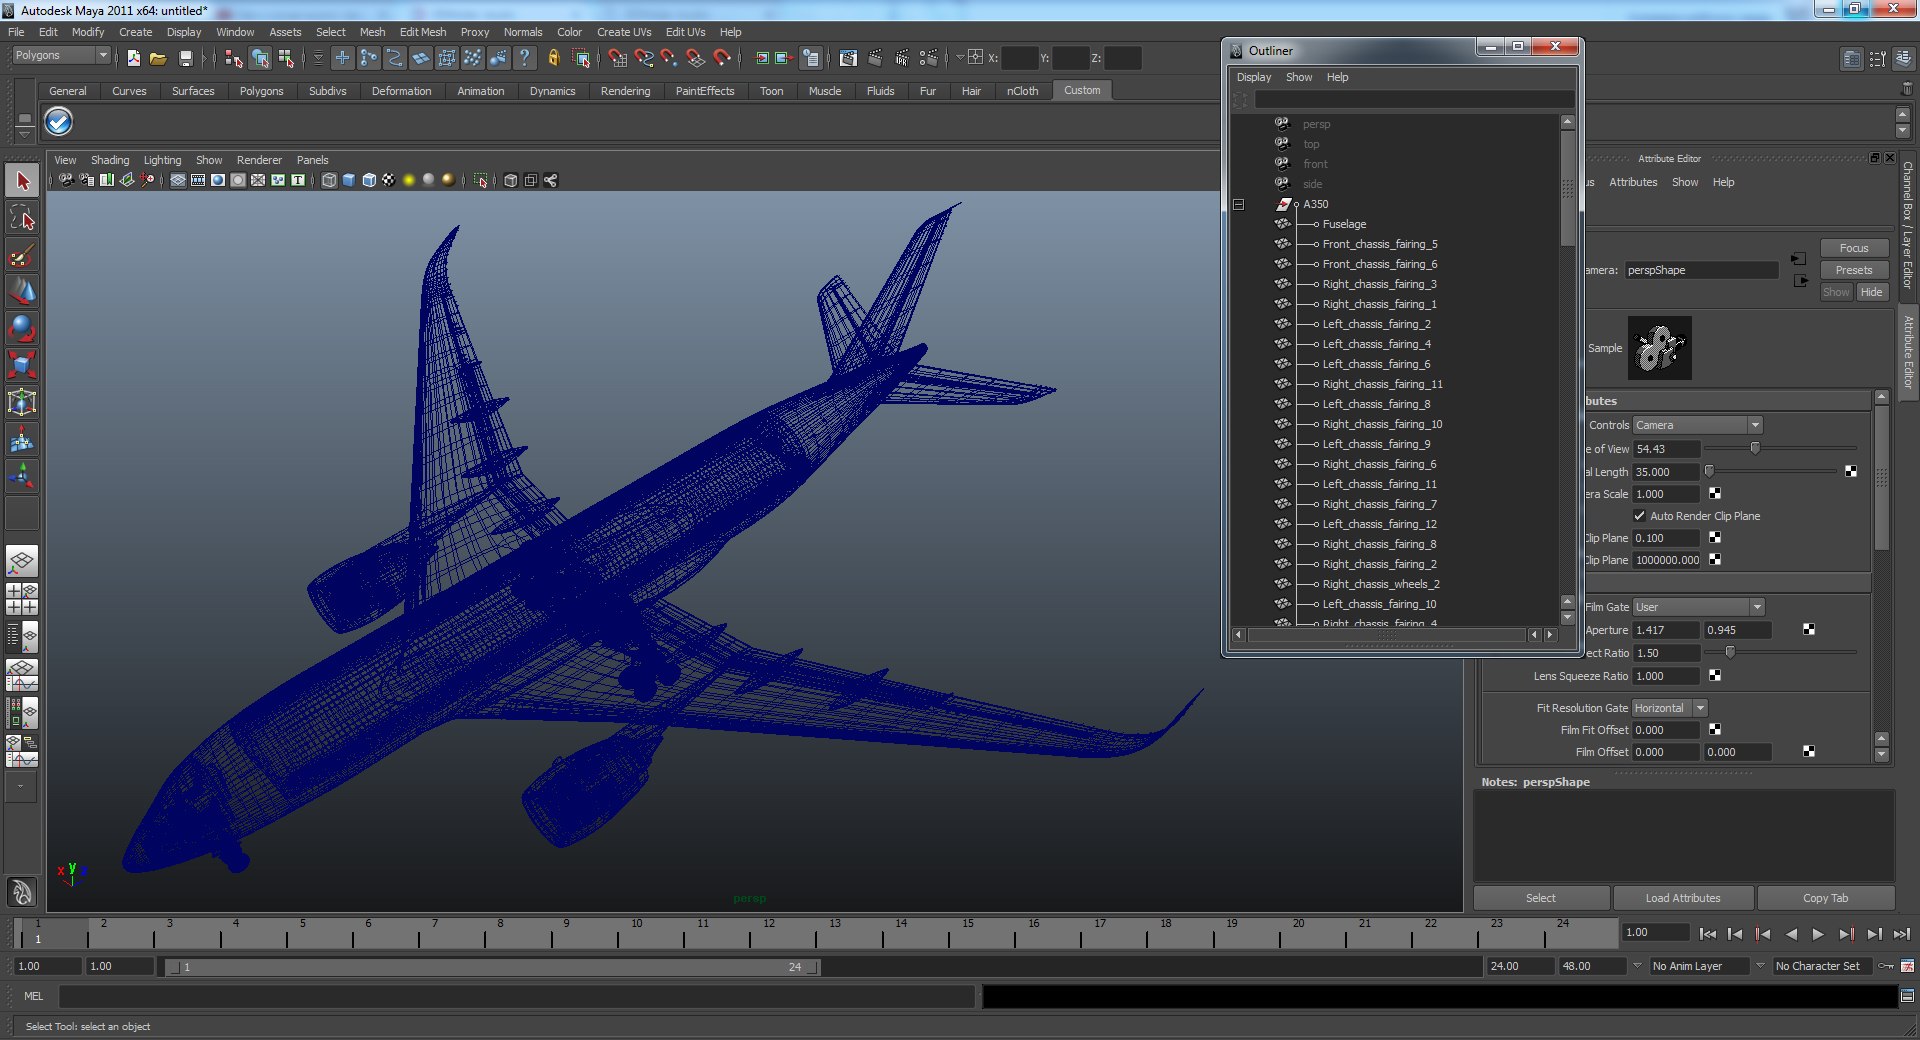This screenshot has height=1040, width=1920.
Task: Toggle textured display checker icon
Action: [389, 180]
